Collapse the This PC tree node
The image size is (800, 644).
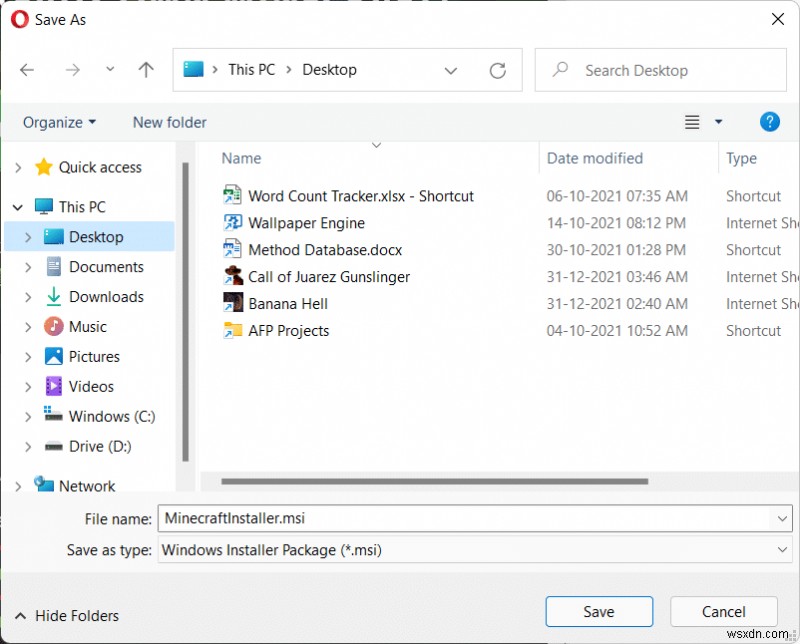click(x=18, y=207)
